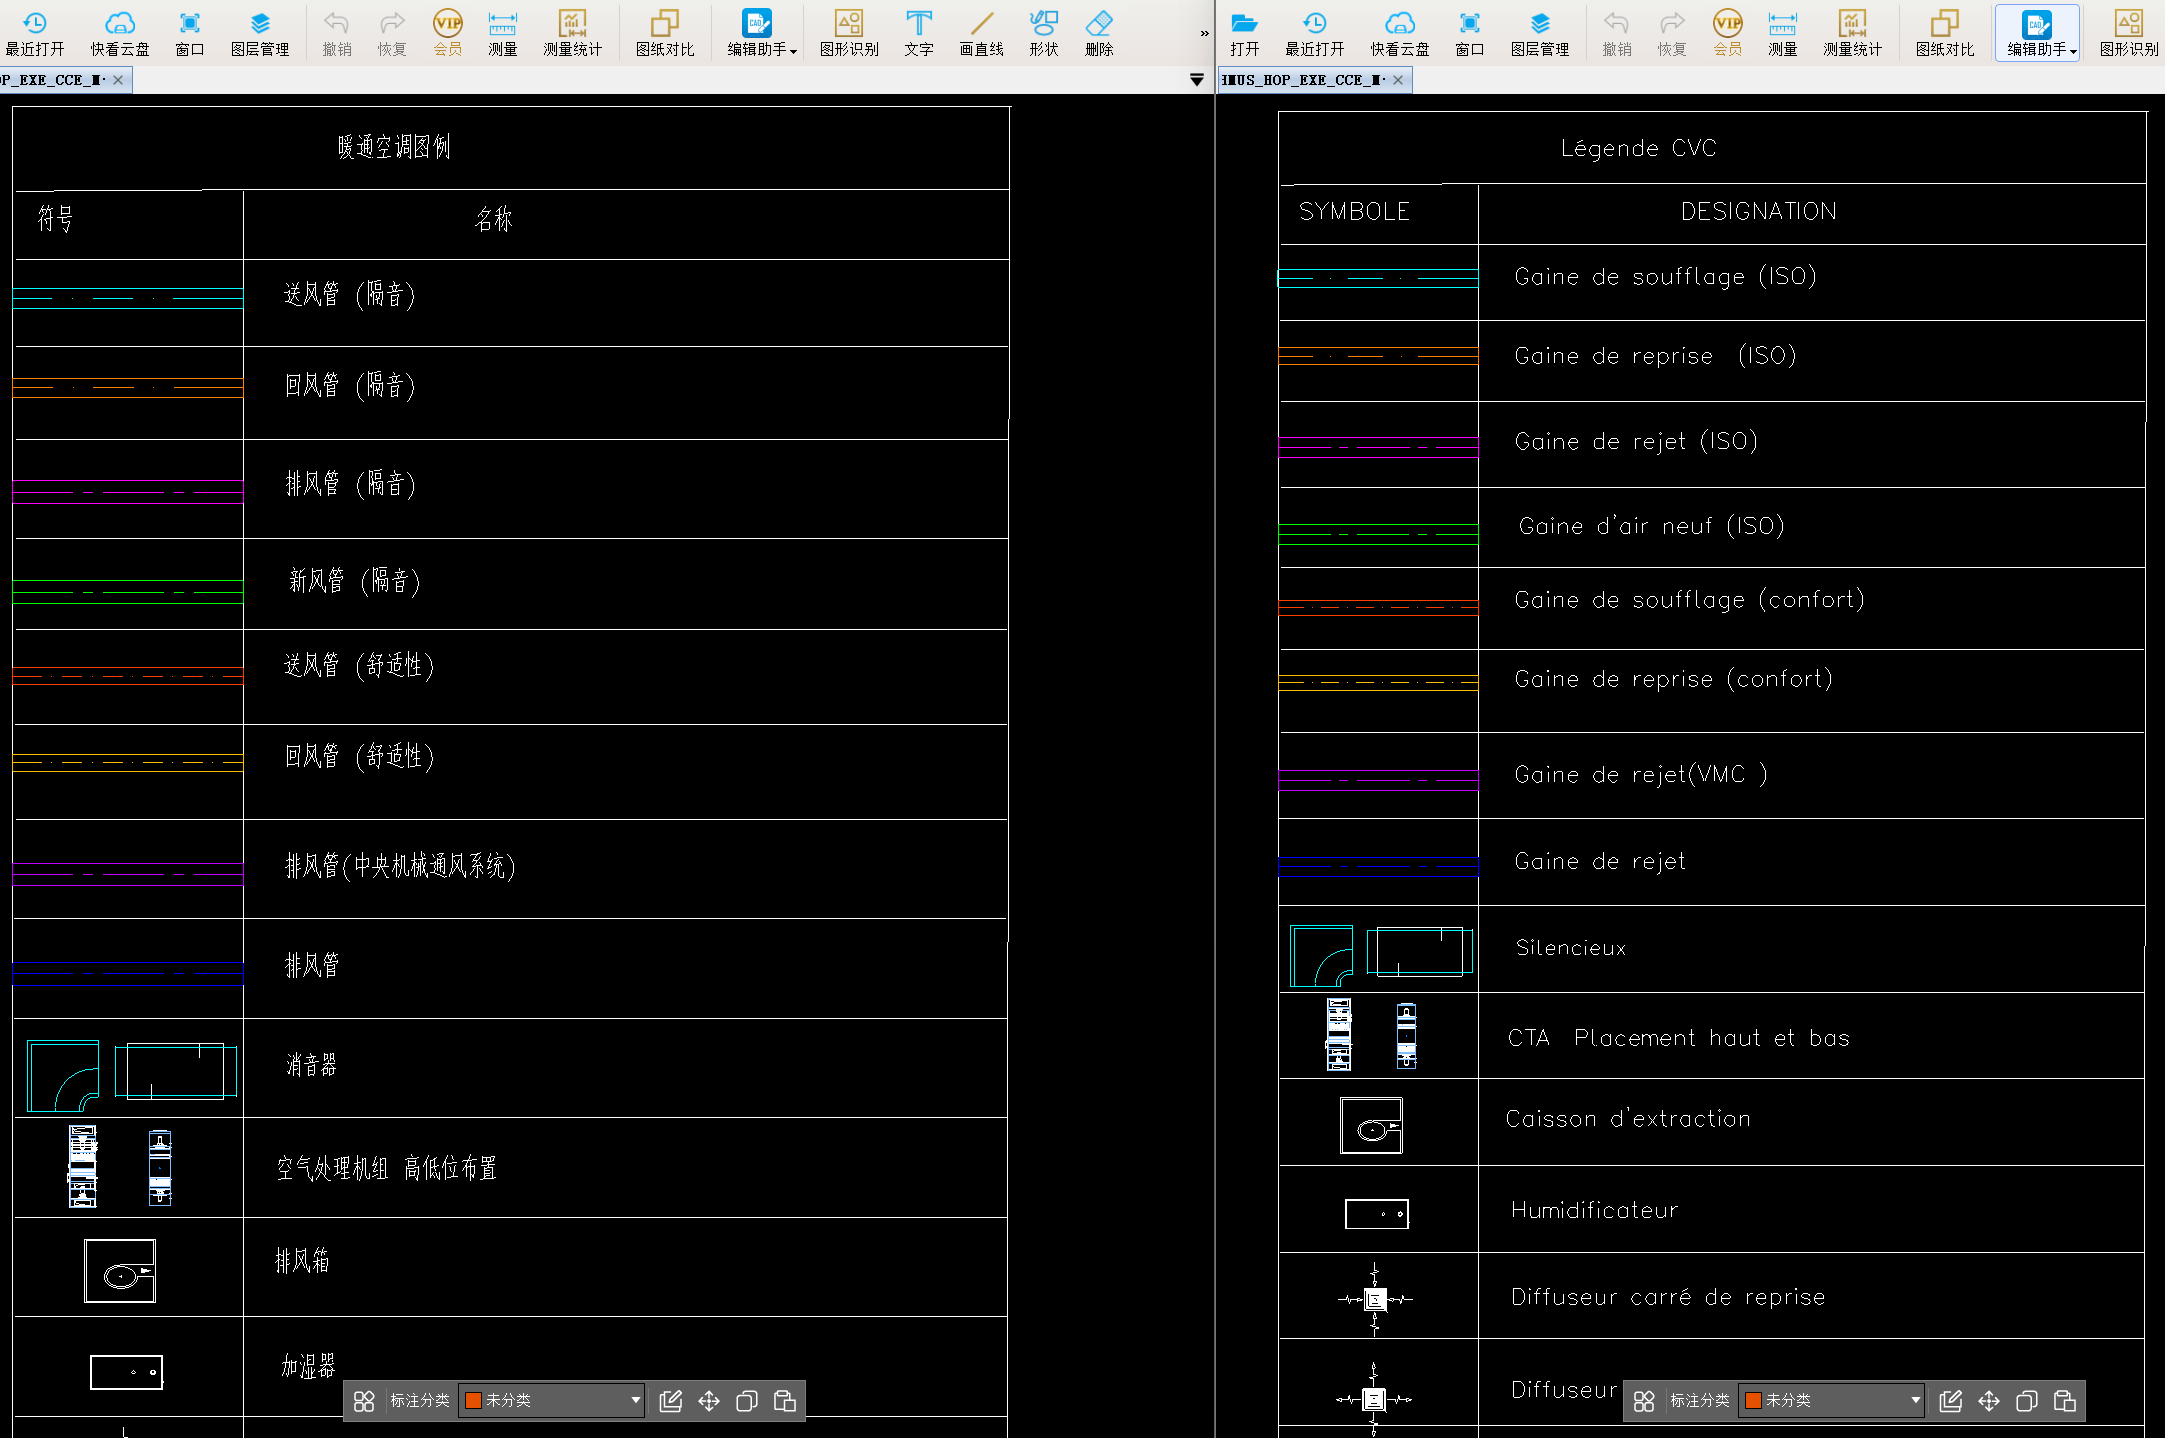Select 图形识别 in left window toolbar

coord(849,33)
